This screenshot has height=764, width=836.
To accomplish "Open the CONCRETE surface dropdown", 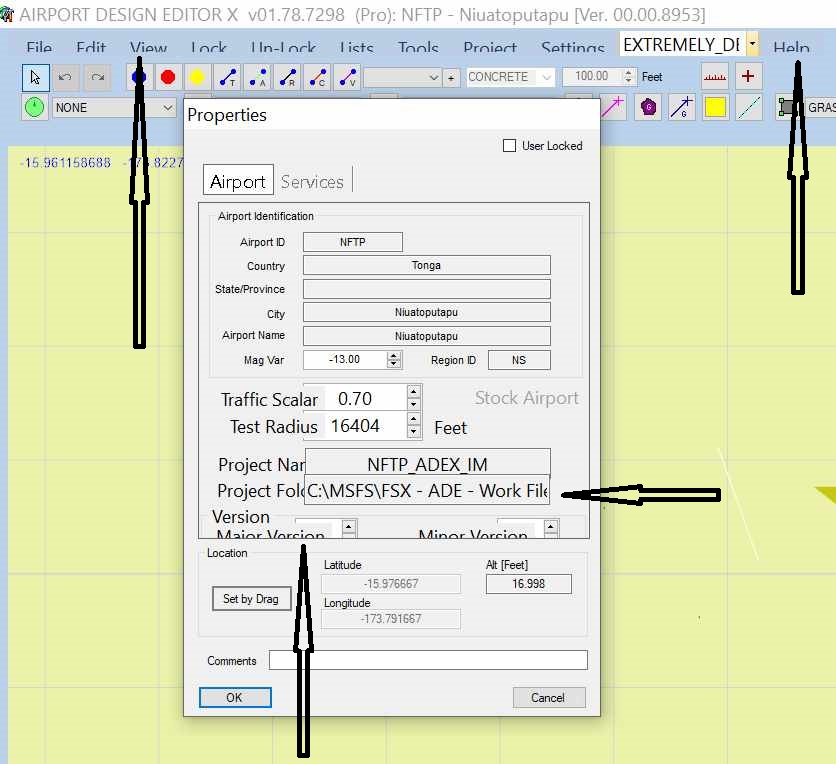I will tap(546, 77).
